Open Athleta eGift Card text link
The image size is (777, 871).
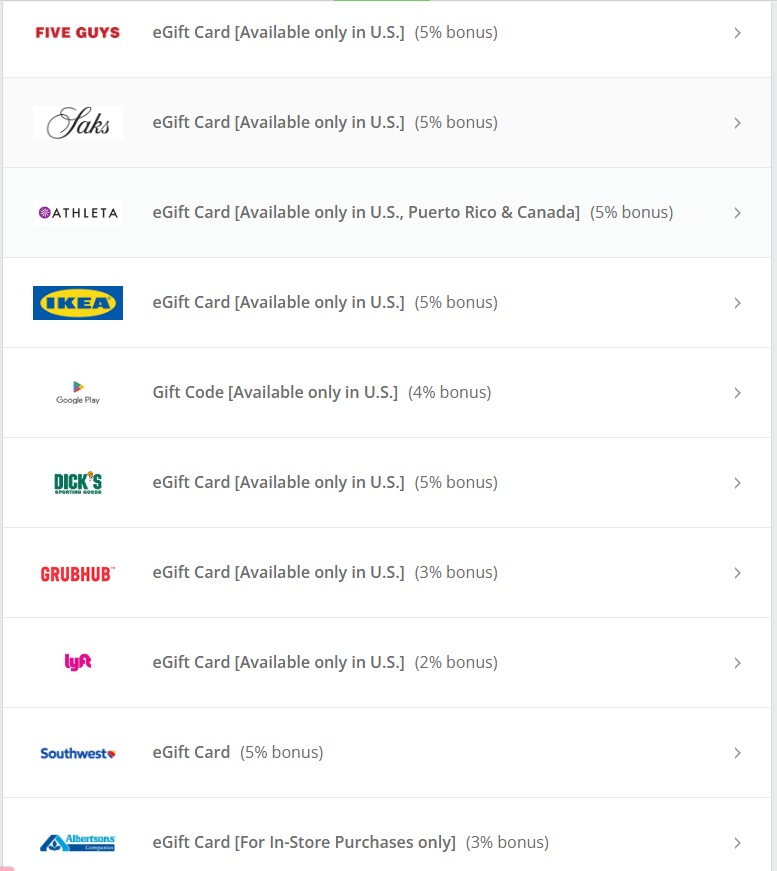366,212
